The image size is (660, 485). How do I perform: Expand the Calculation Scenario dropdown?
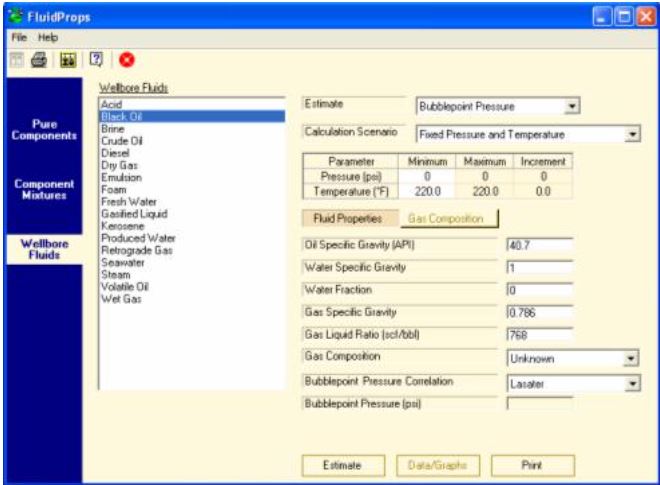click(x=632, y=134)
